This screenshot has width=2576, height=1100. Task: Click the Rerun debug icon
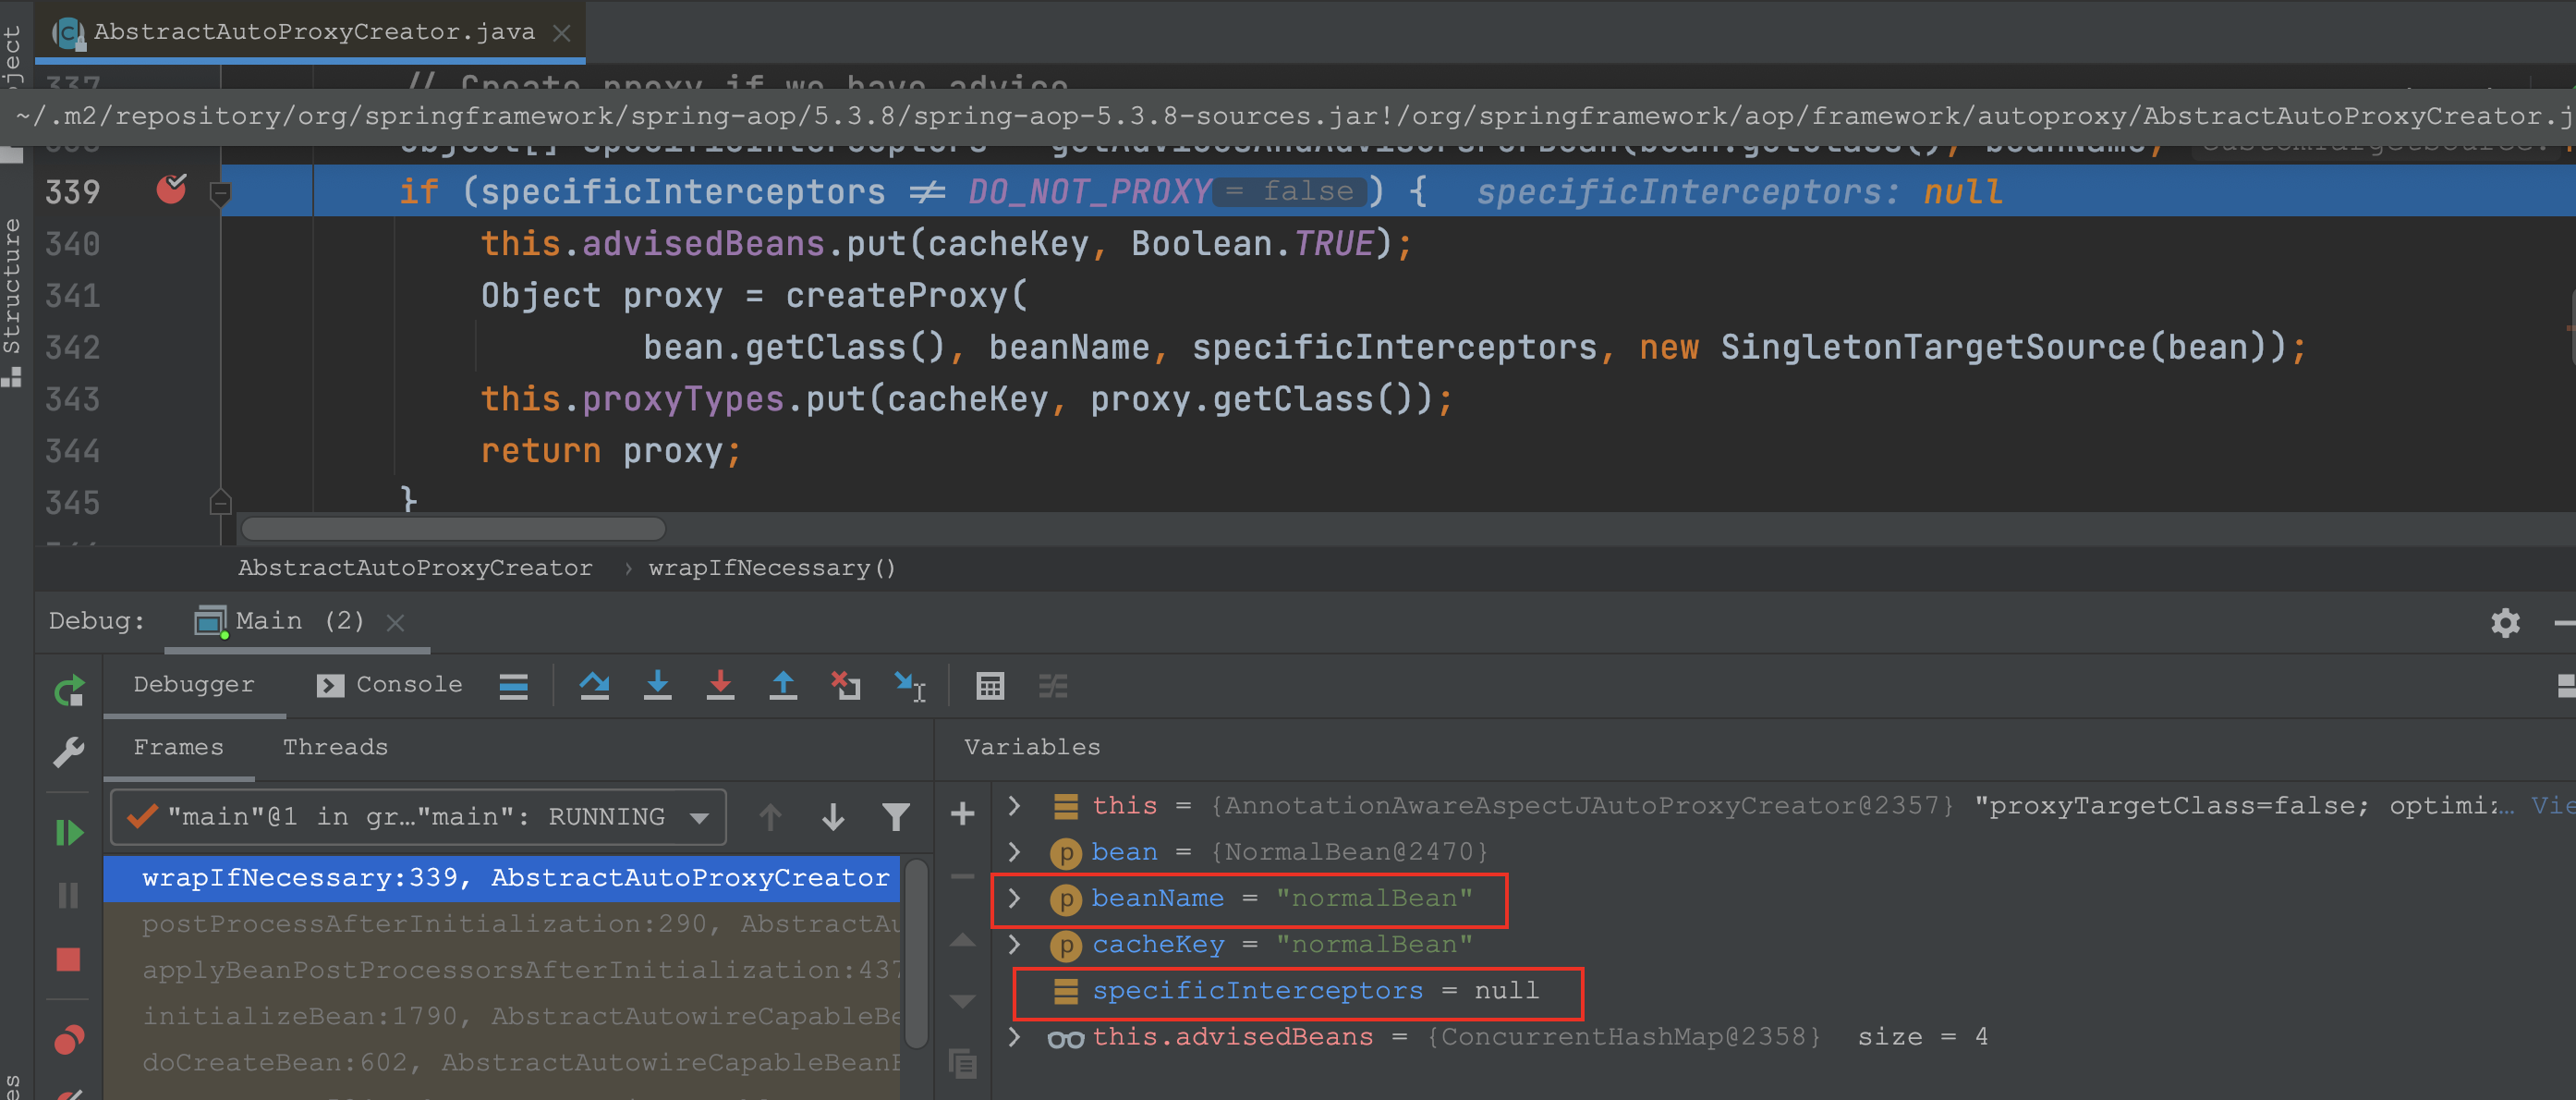click(x=69, y=690)
